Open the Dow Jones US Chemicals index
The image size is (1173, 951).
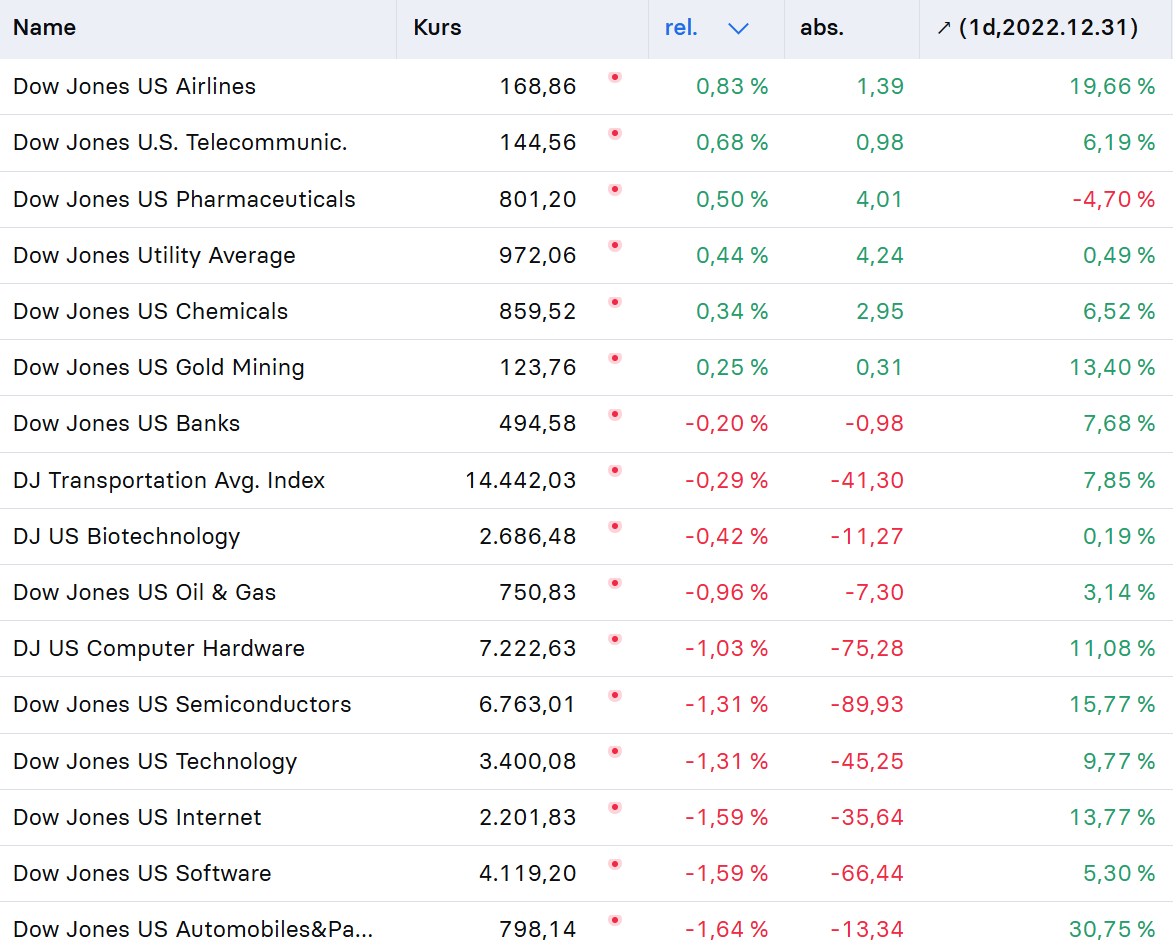(150, 311)
